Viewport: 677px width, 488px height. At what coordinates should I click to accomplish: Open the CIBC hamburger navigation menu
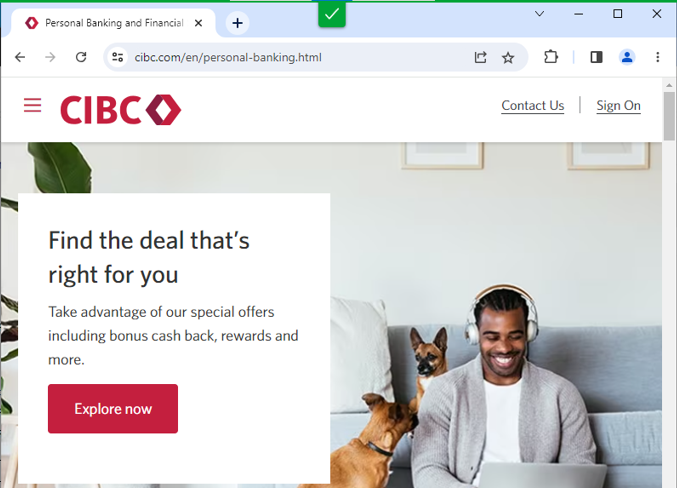(32, 105)
